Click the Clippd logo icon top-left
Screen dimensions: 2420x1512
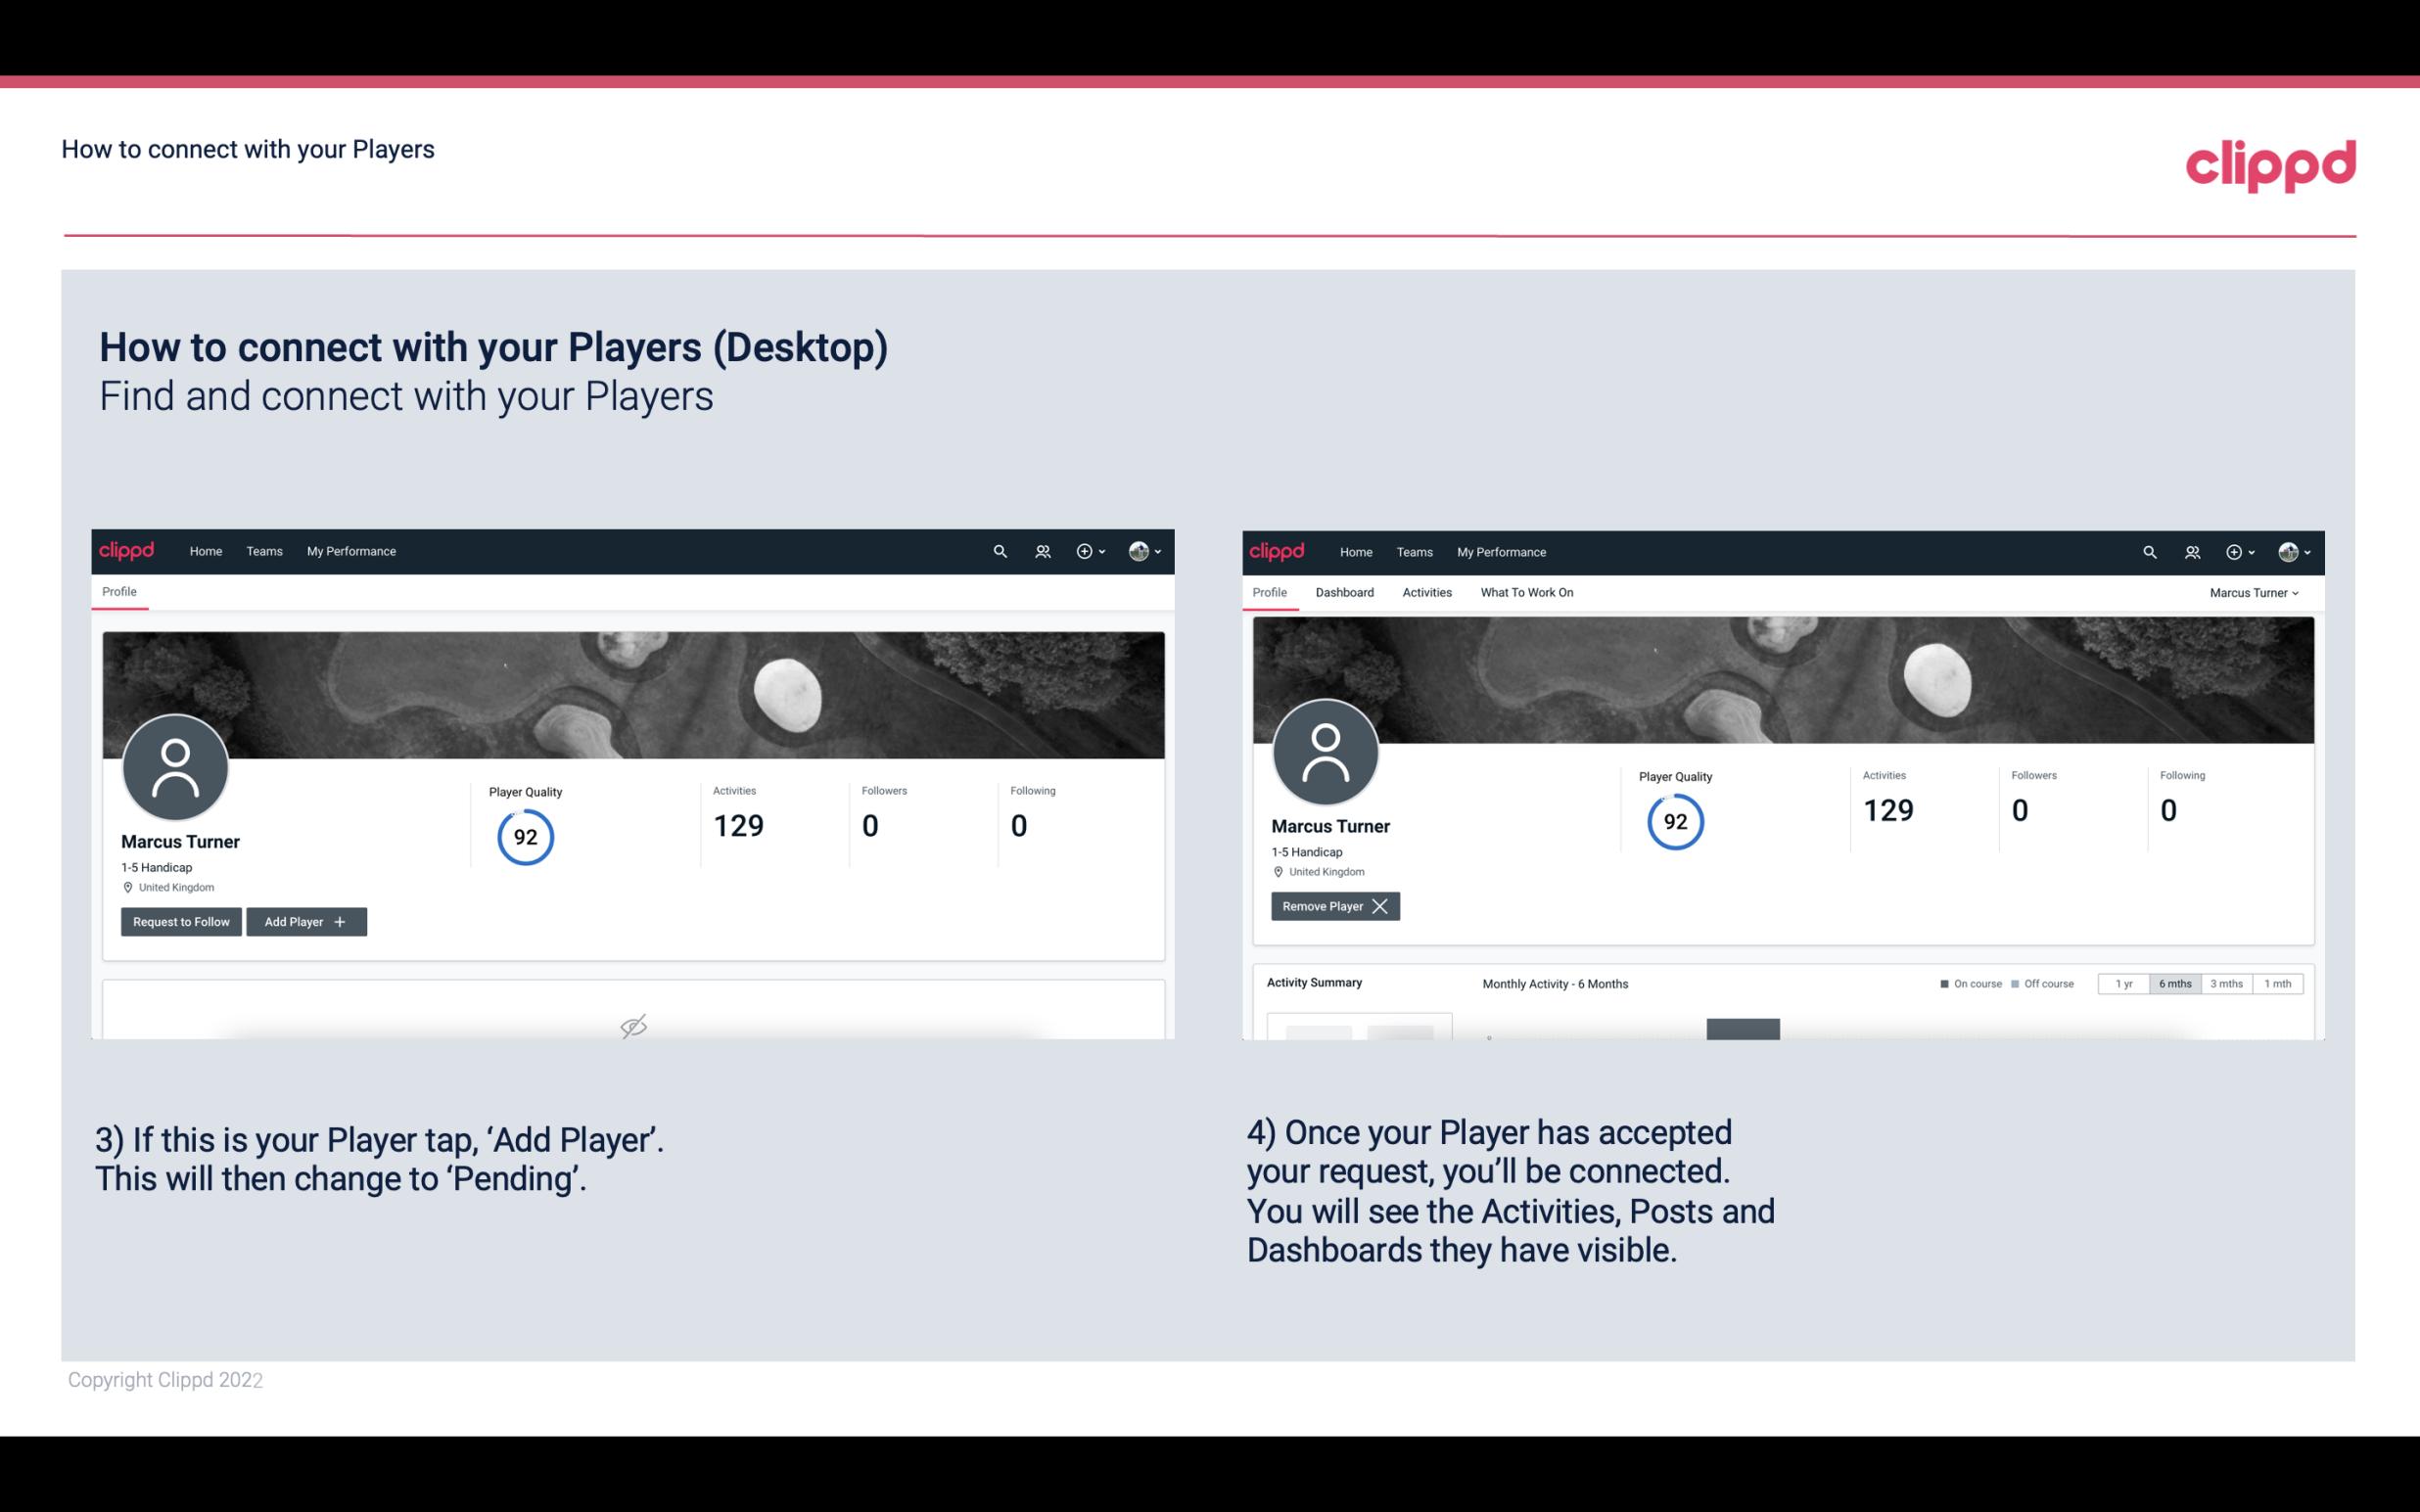127,550
